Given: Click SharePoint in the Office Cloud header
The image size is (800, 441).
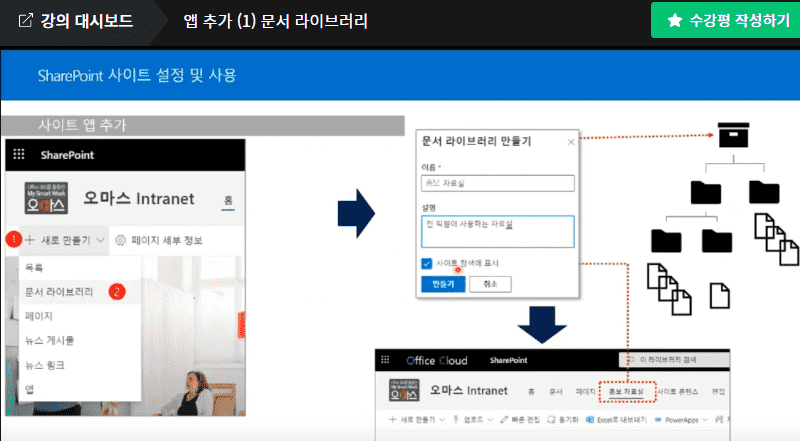Looking at the screenshot, I should [508, 360].
